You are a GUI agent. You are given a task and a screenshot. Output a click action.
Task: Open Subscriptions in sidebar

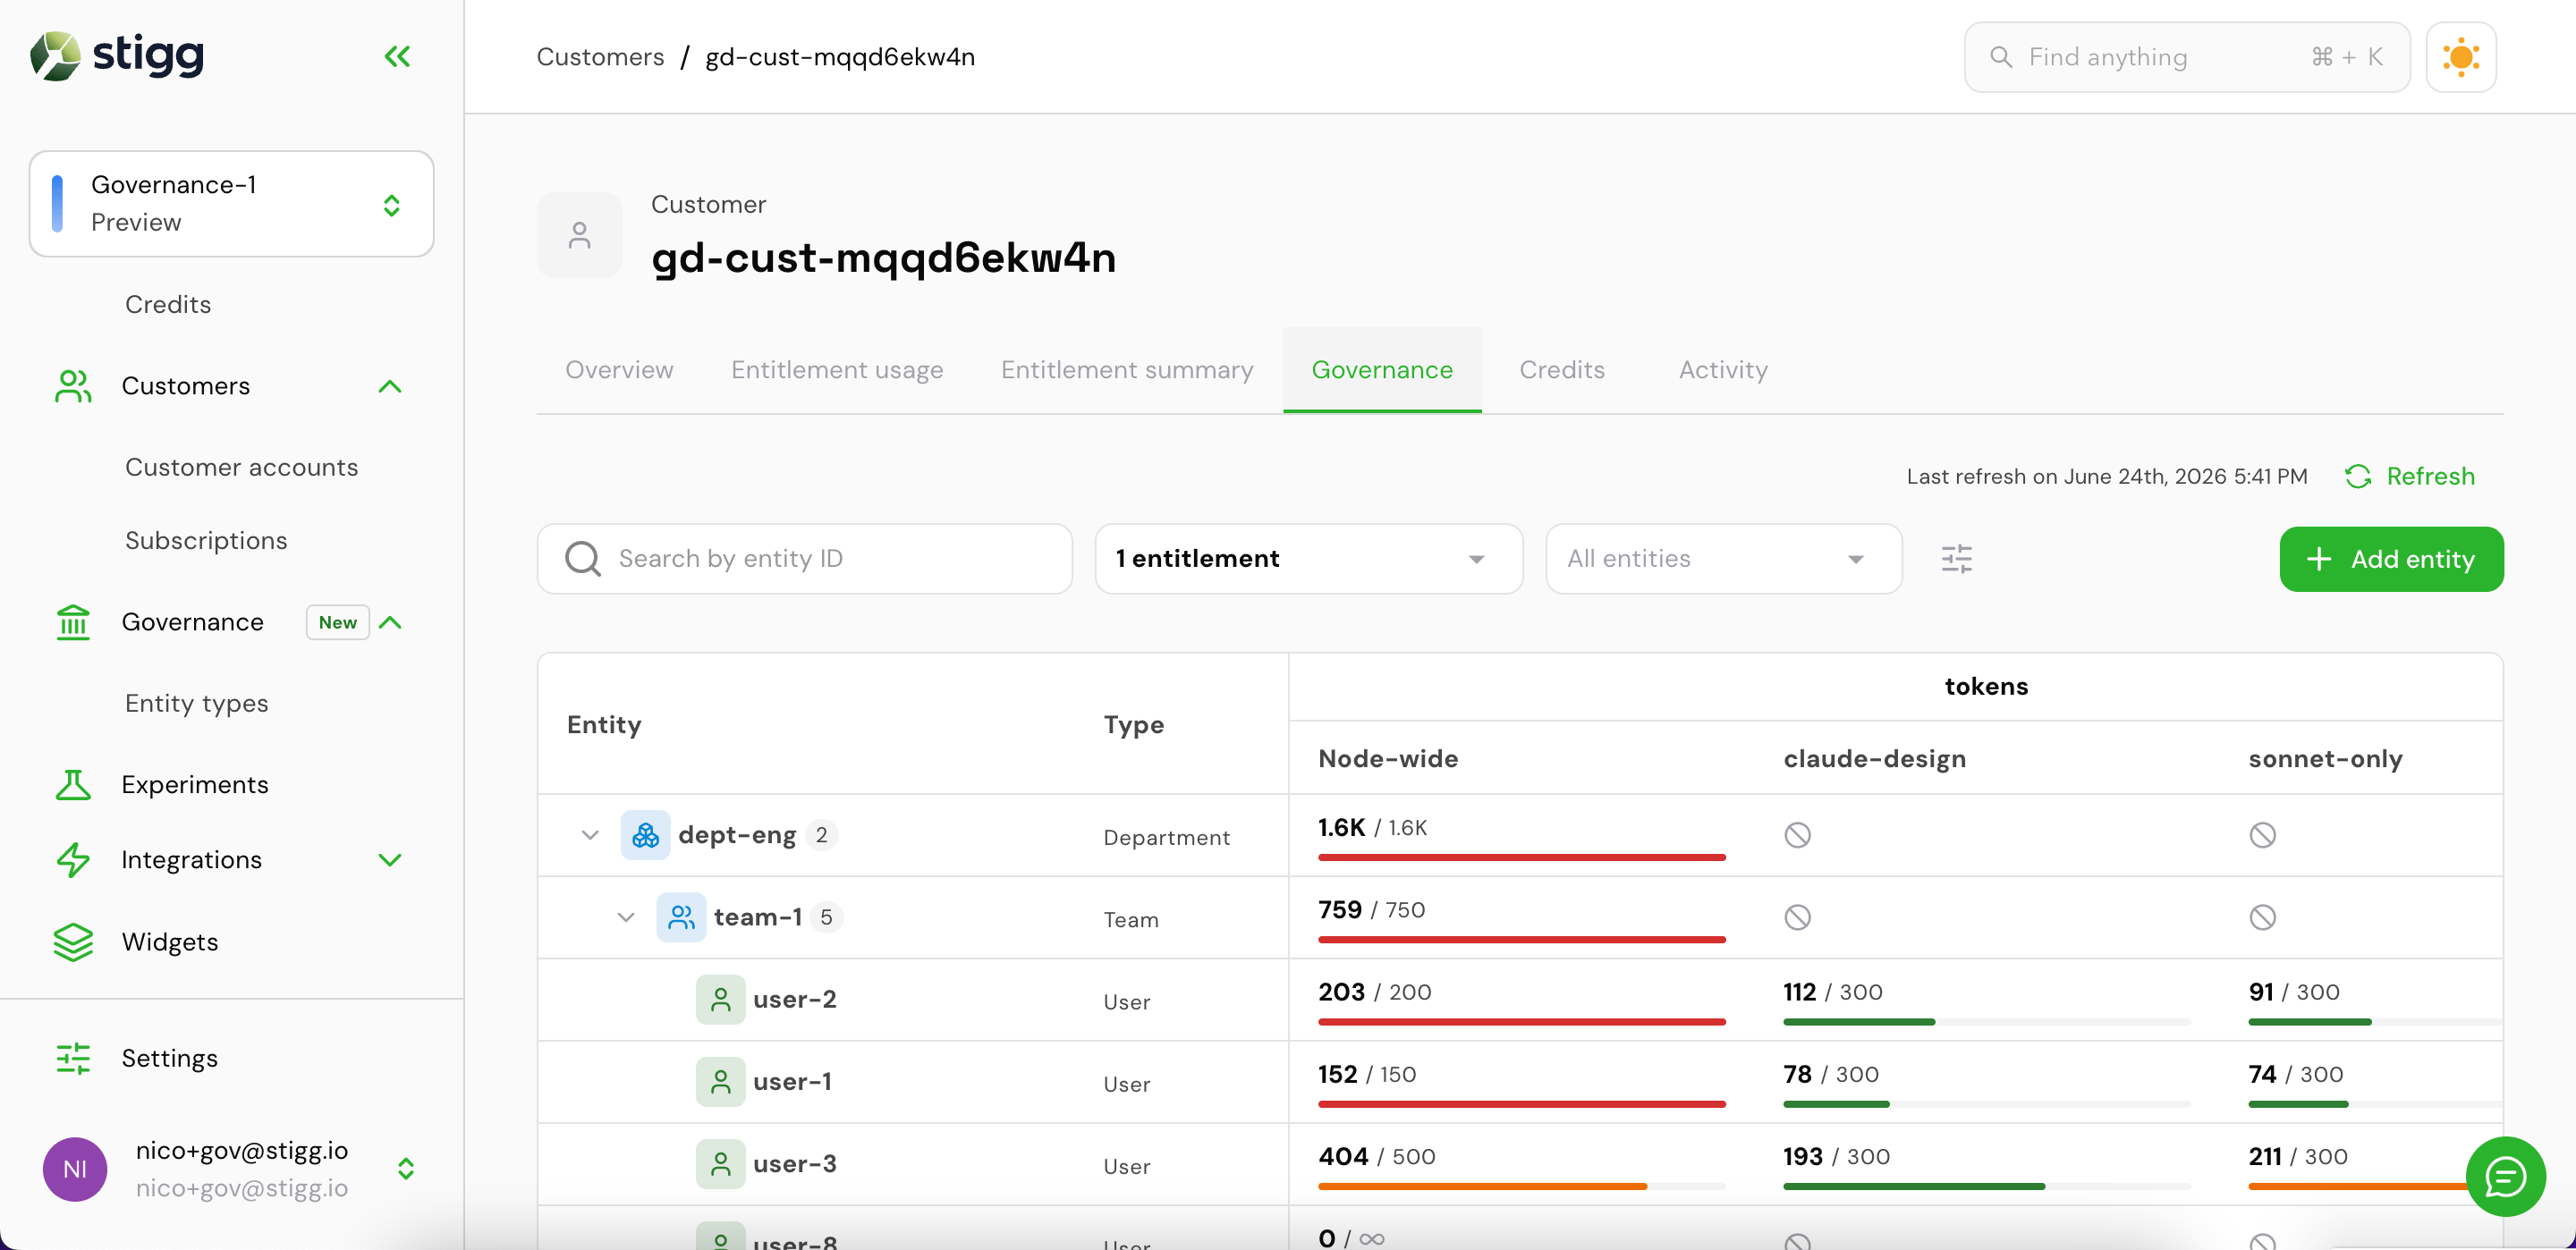206,541
